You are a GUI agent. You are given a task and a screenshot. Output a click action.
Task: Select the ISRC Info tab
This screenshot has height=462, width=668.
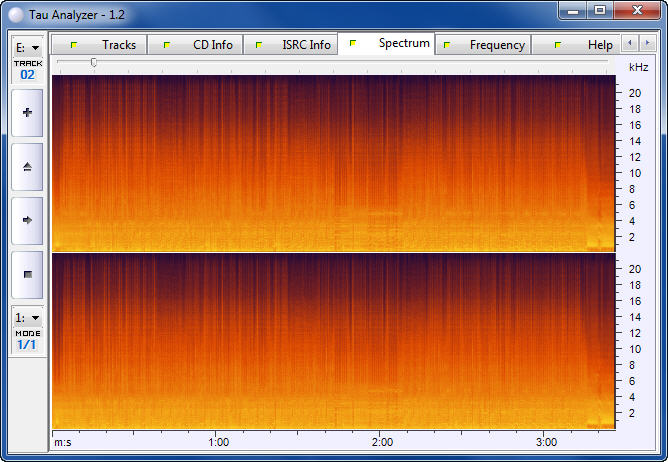pyautogui.click(x=295, y=45)
